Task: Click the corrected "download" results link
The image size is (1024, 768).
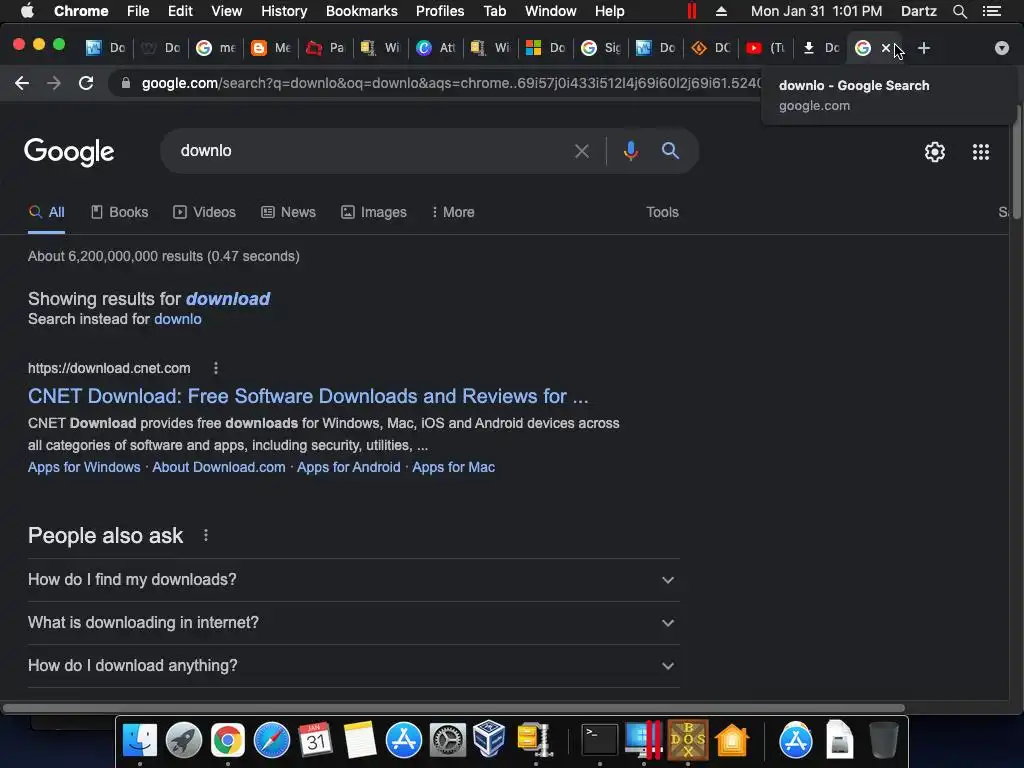Action: [x=228, y=299]
